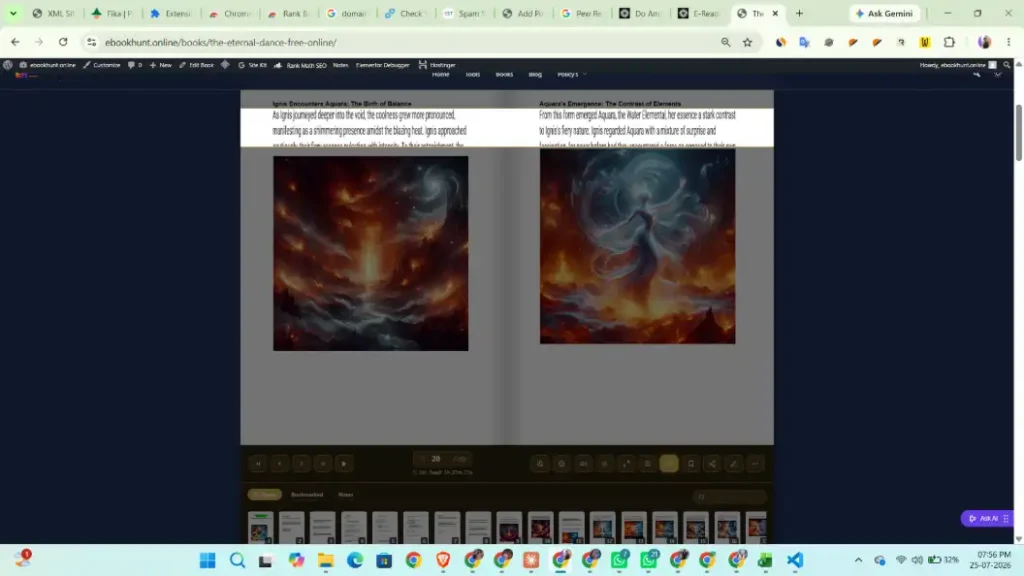
Task: Click the WordPress logo in the admin bar
Action: click(8, 65)
